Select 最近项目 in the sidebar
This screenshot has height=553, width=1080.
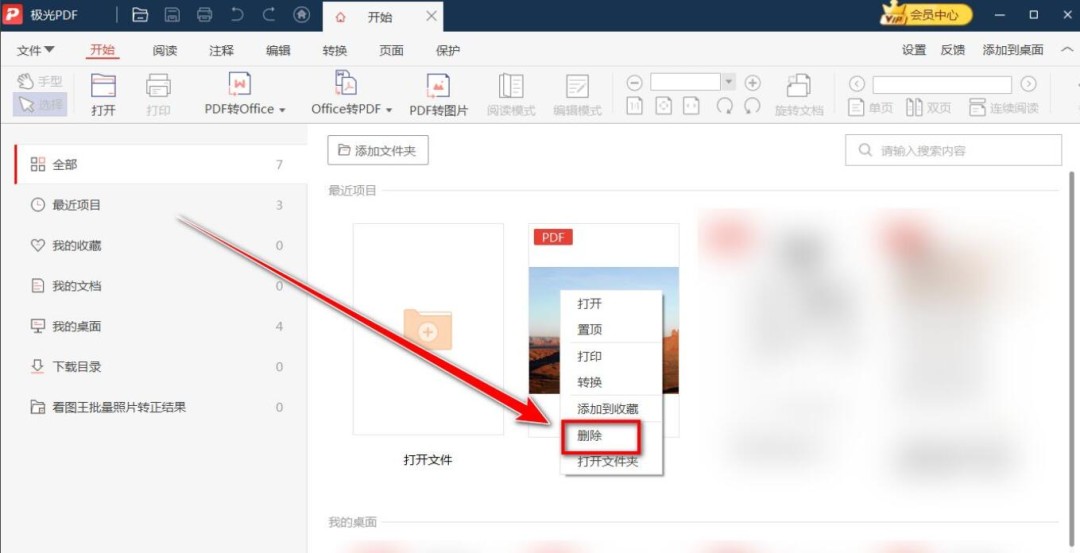[160, 205]
